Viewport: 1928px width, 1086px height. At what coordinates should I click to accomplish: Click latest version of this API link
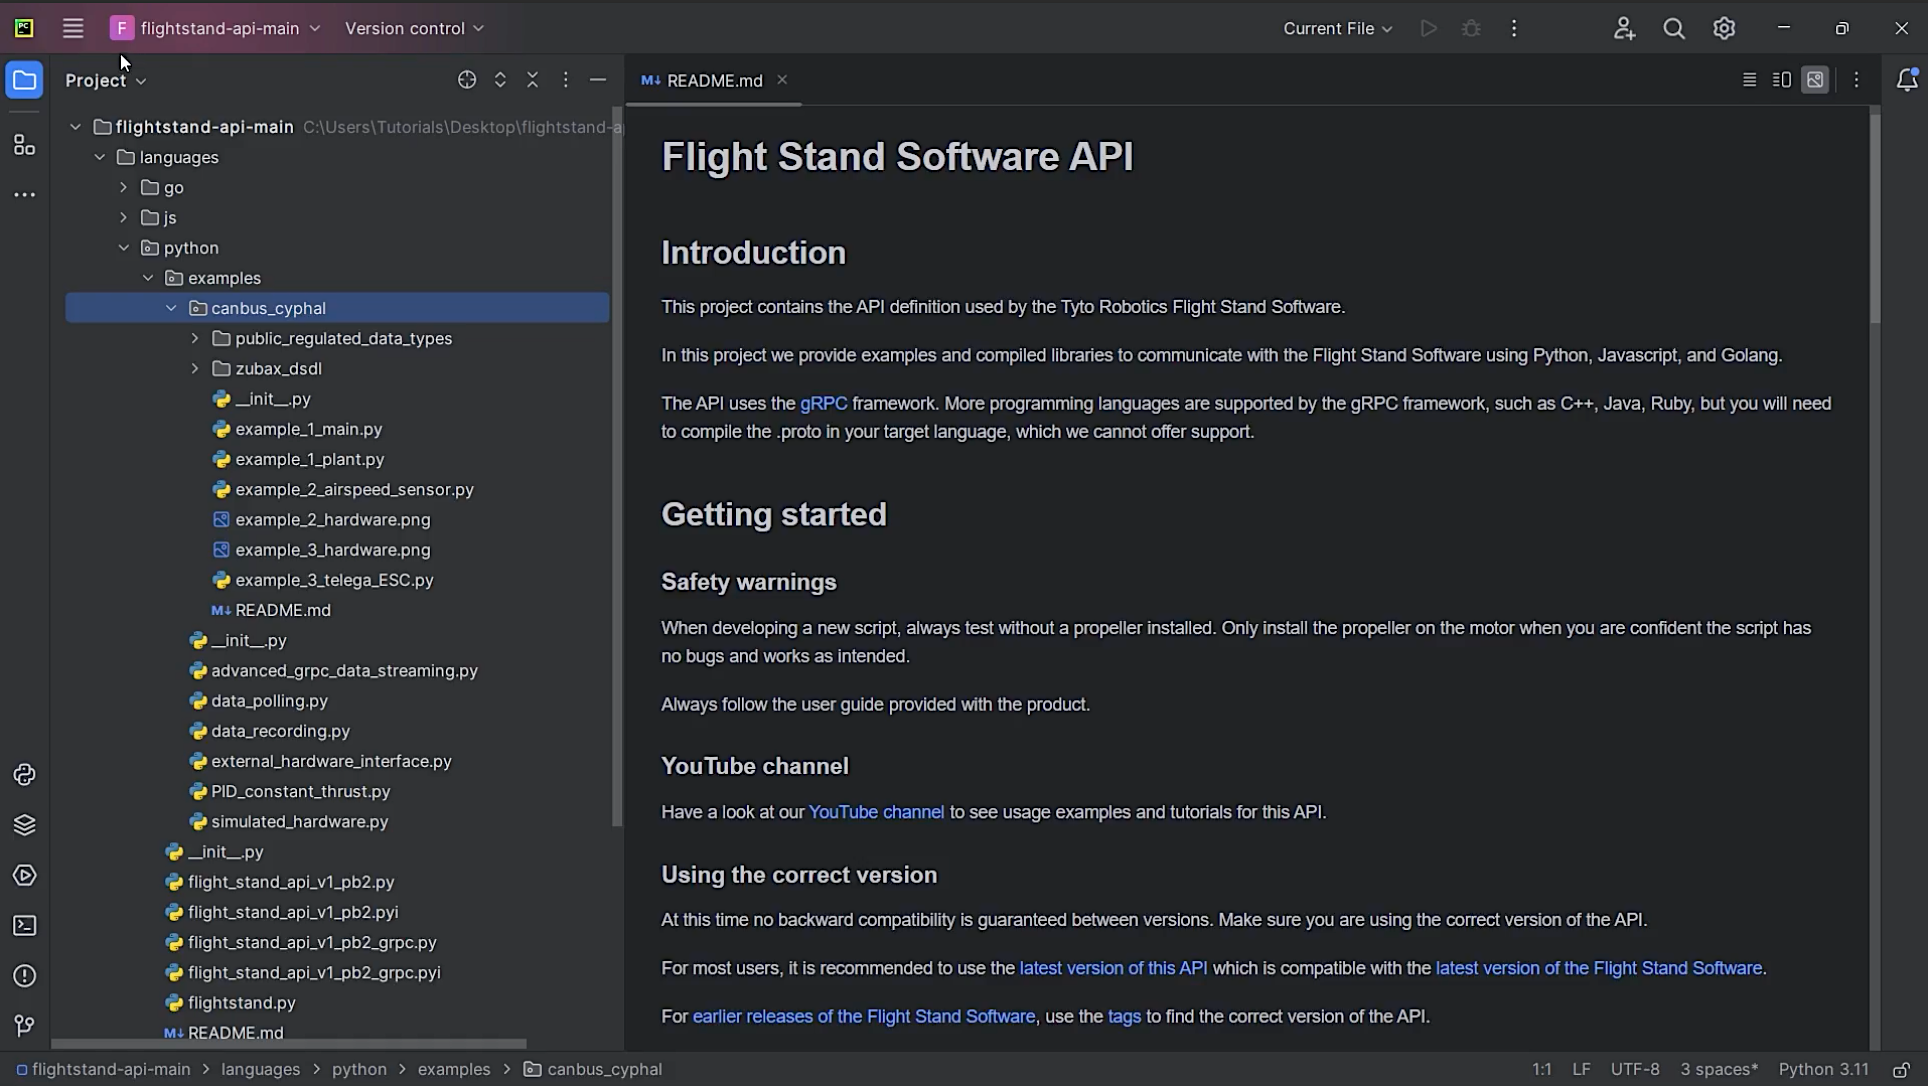coord(1112,968)
